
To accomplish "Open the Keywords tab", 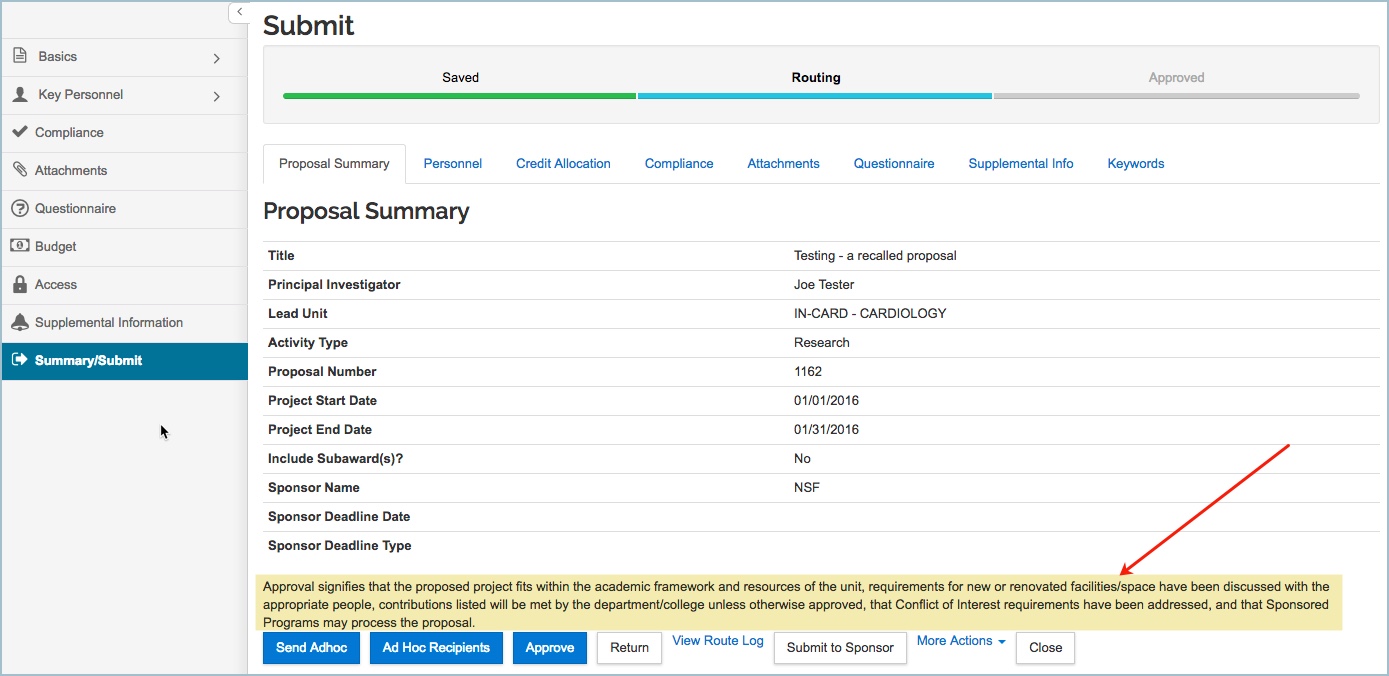I will point(1135,164).
